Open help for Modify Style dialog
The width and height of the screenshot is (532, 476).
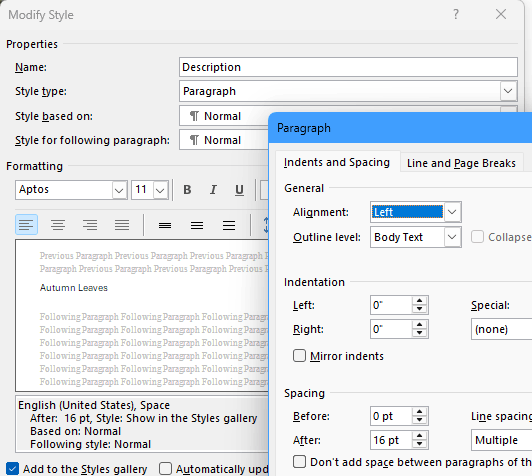(x=456, y=14)
